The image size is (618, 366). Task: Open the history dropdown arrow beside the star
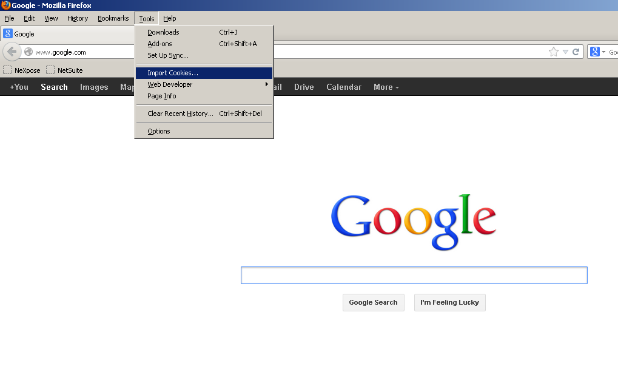[565, 52]
